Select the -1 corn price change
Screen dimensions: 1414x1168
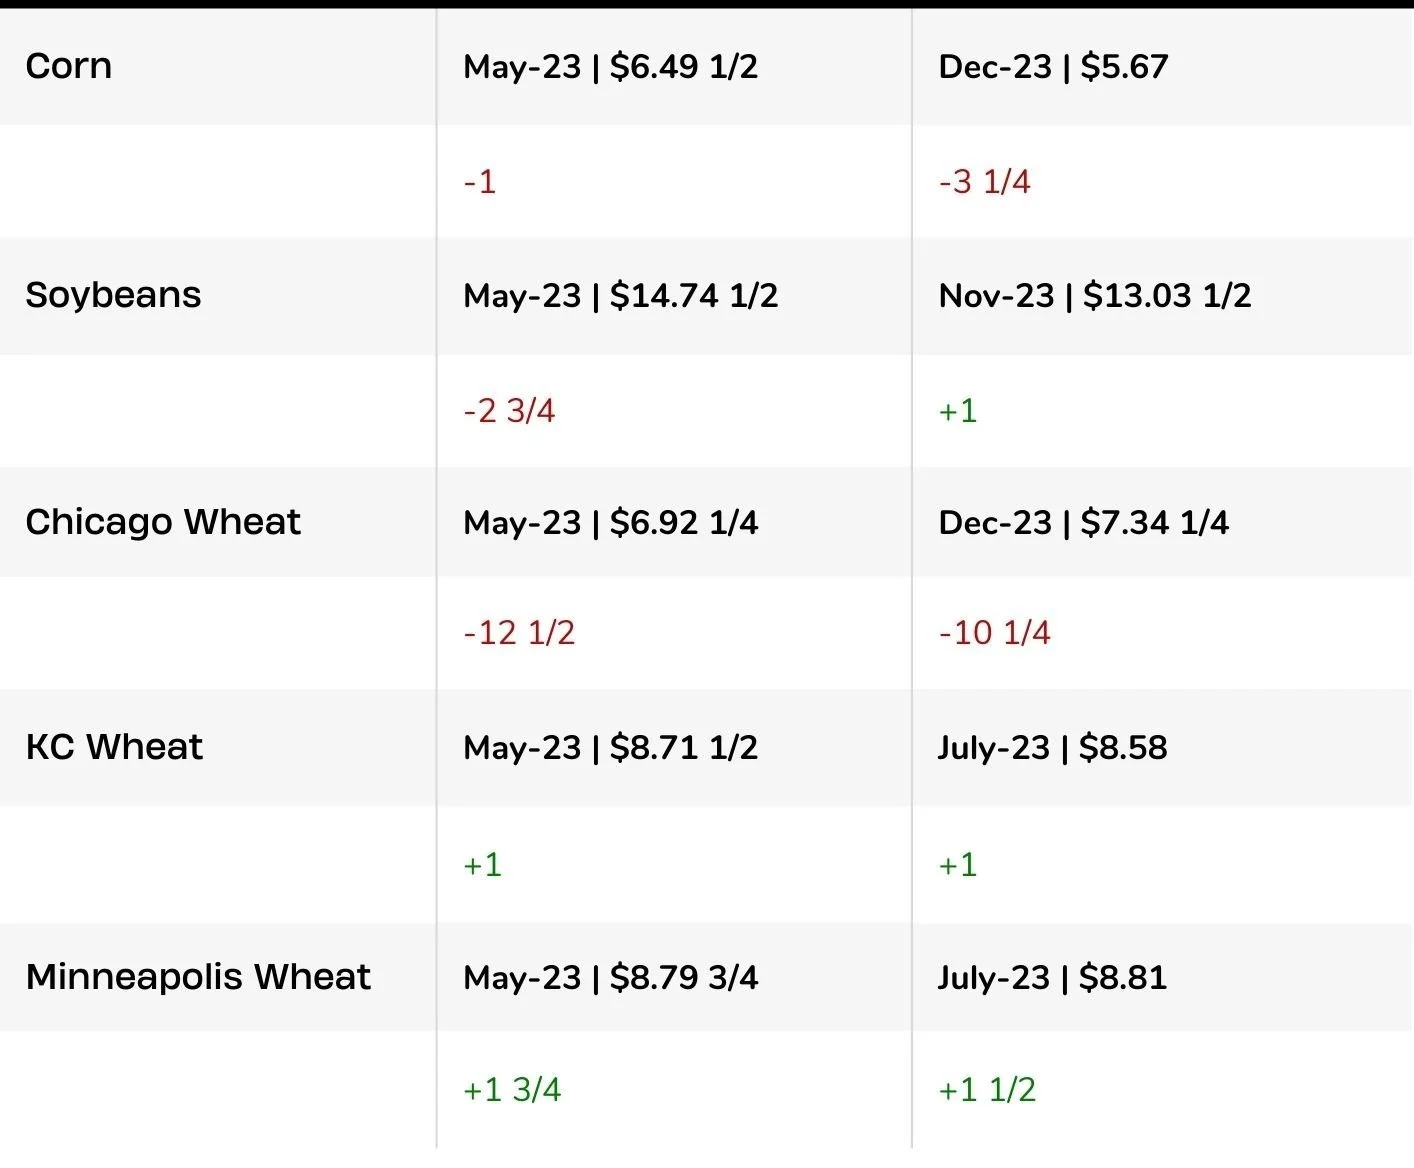480,181
